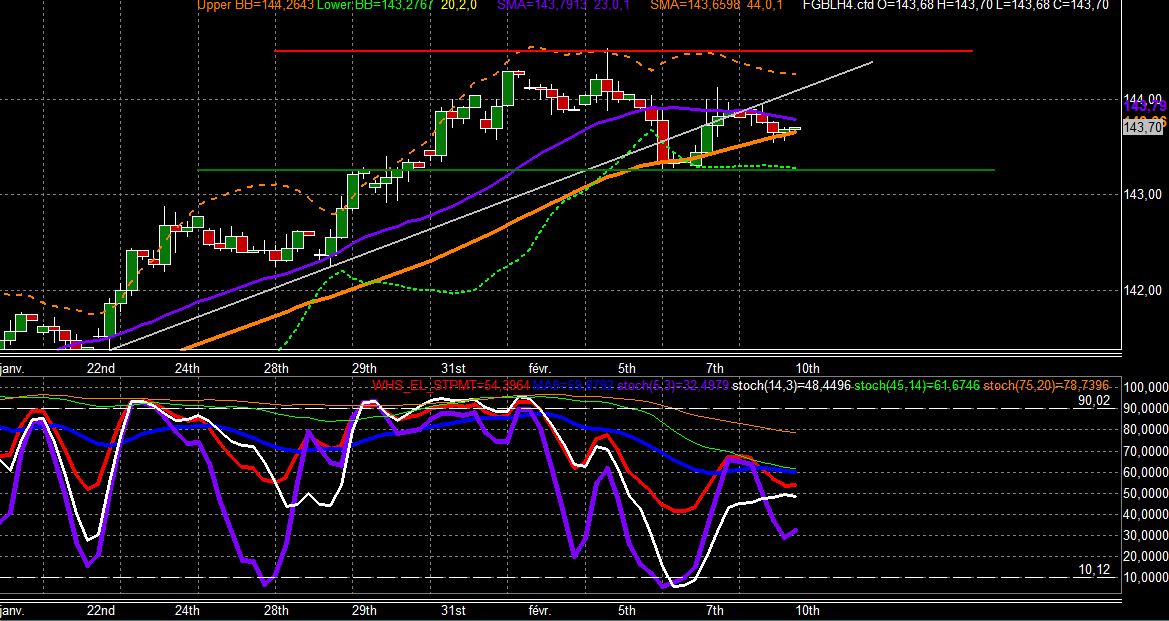1169x621 pixels.
Task: Click the purple 143,79 price tag
Action: click(x=1145, y=108)
